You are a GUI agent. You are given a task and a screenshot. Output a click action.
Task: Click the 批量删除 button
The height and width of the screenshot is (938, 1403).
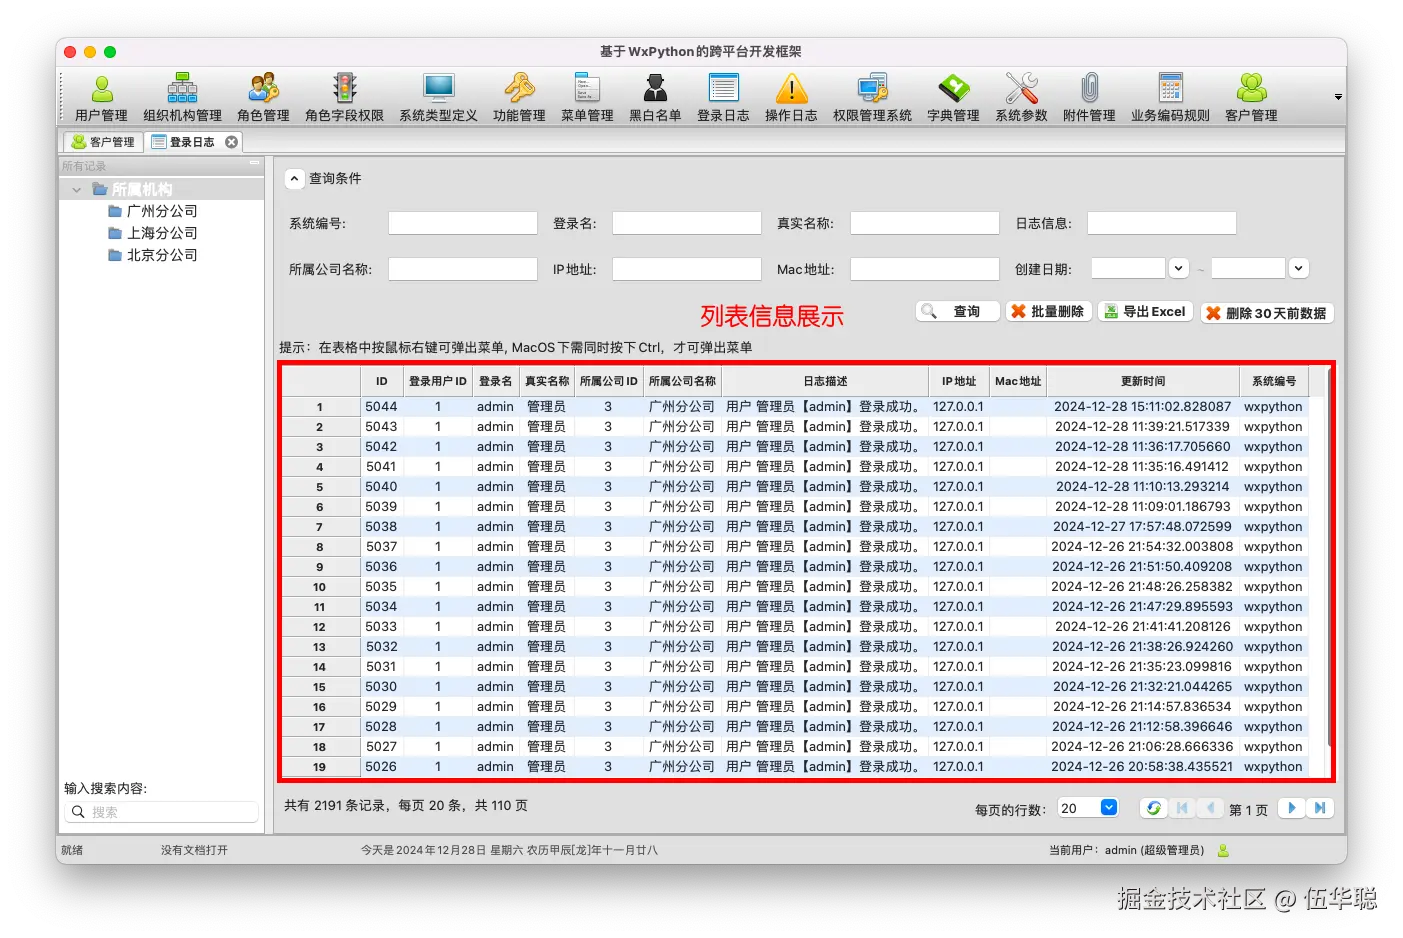point(1047,312)
